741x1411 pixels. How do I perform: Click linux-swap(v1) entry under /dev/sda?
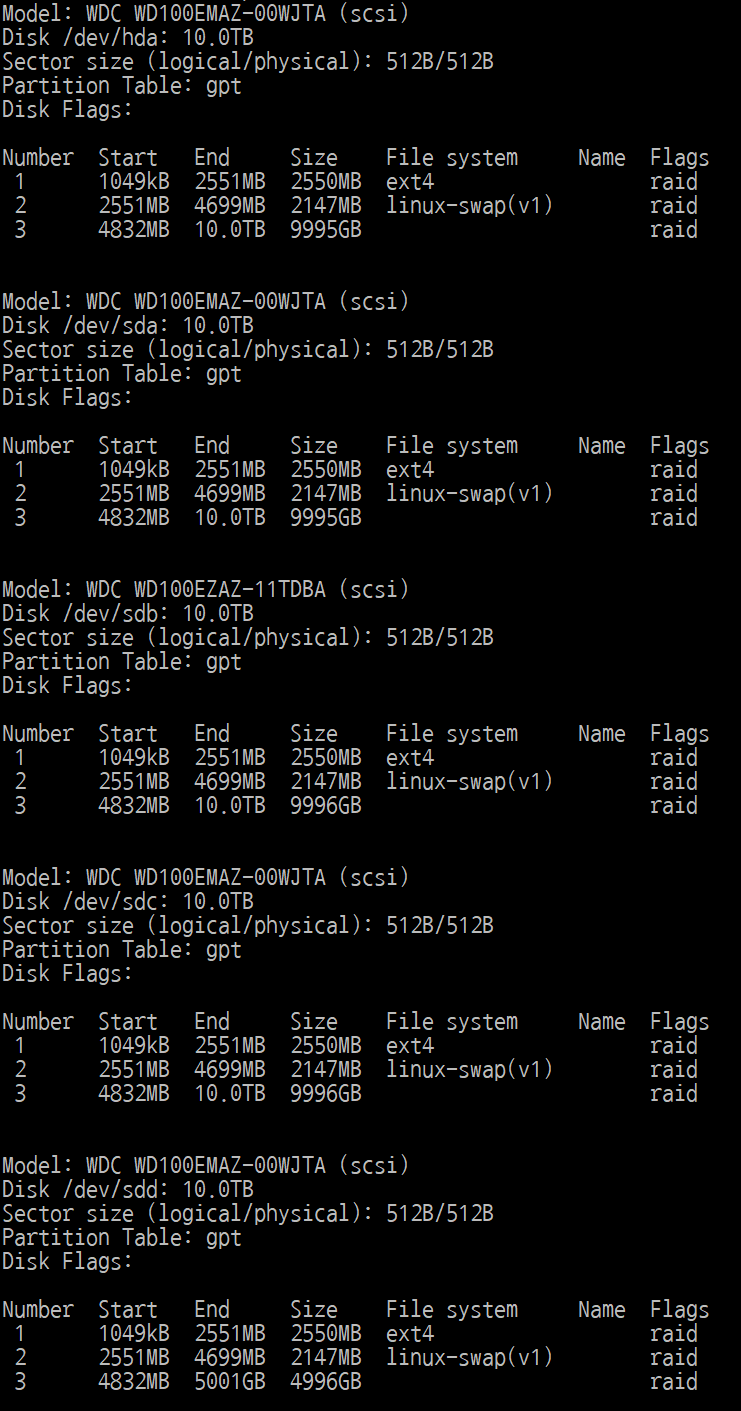coord(469,494)
